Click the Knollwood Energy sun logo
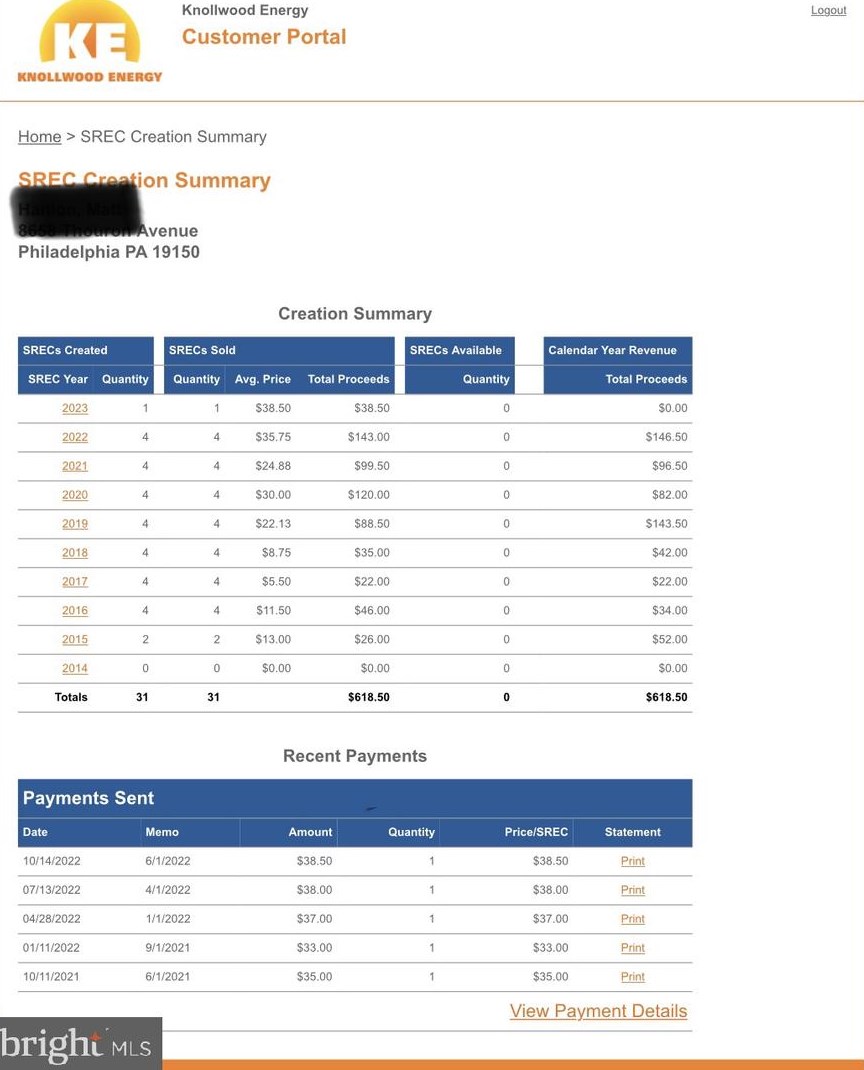The image size is (864, 1070). (x=89, y=42)
